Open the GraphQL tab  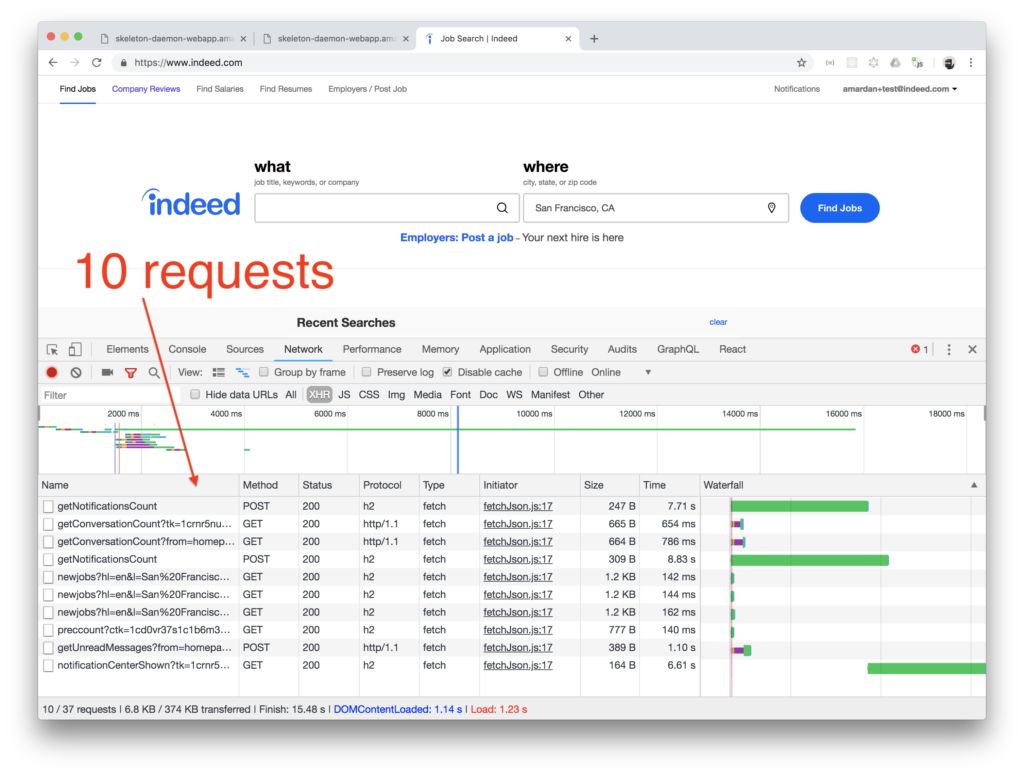coord(677,349)
